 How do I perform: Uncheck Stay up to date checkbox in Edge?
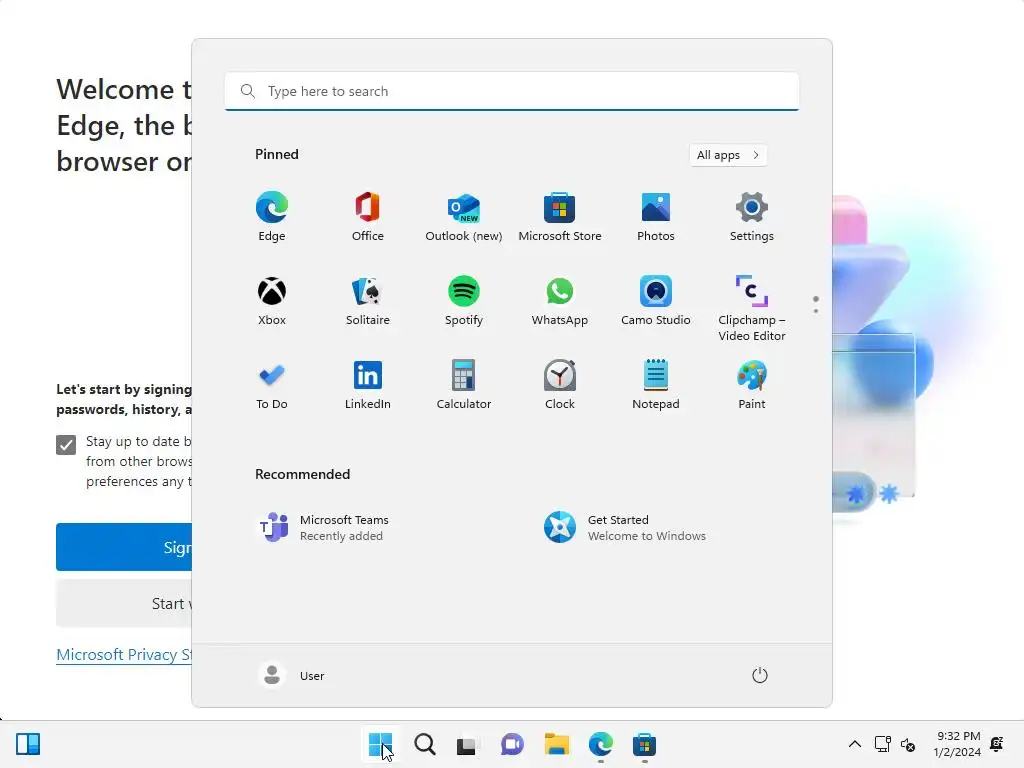66,445
